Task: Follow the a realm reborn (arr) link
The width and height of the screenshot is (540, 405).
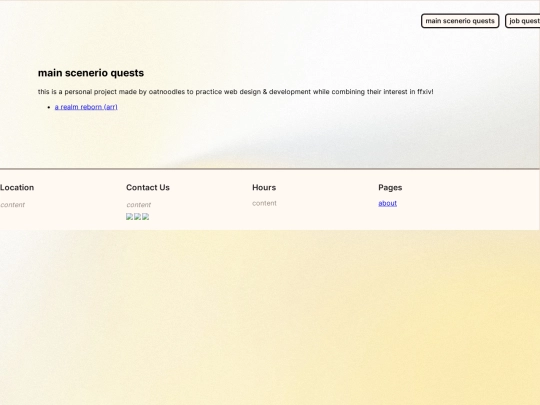Action: coord(86,107)
